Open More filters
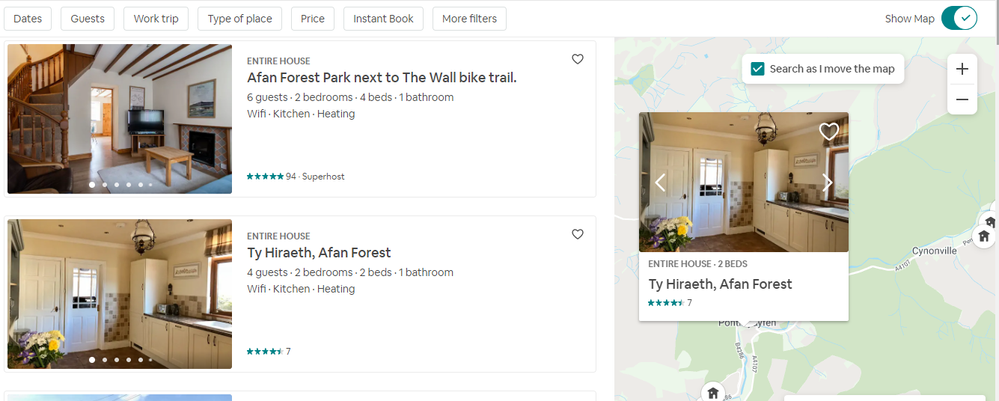Viewport: 999px width, 401px height. (x=470, y=19)
